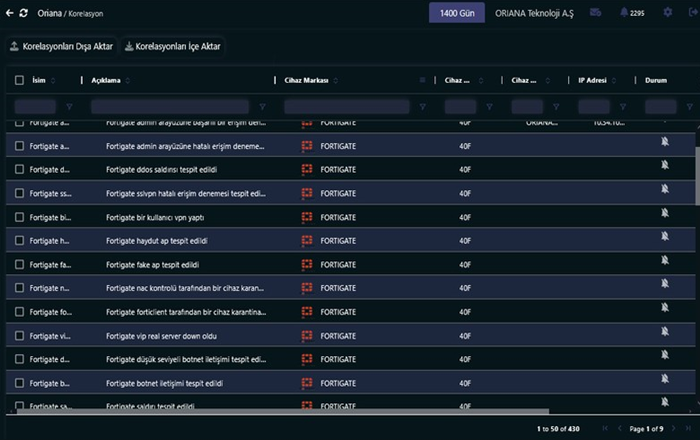Click 'Fortigate bir kullanıcı vpn yaptı' text

155,217
